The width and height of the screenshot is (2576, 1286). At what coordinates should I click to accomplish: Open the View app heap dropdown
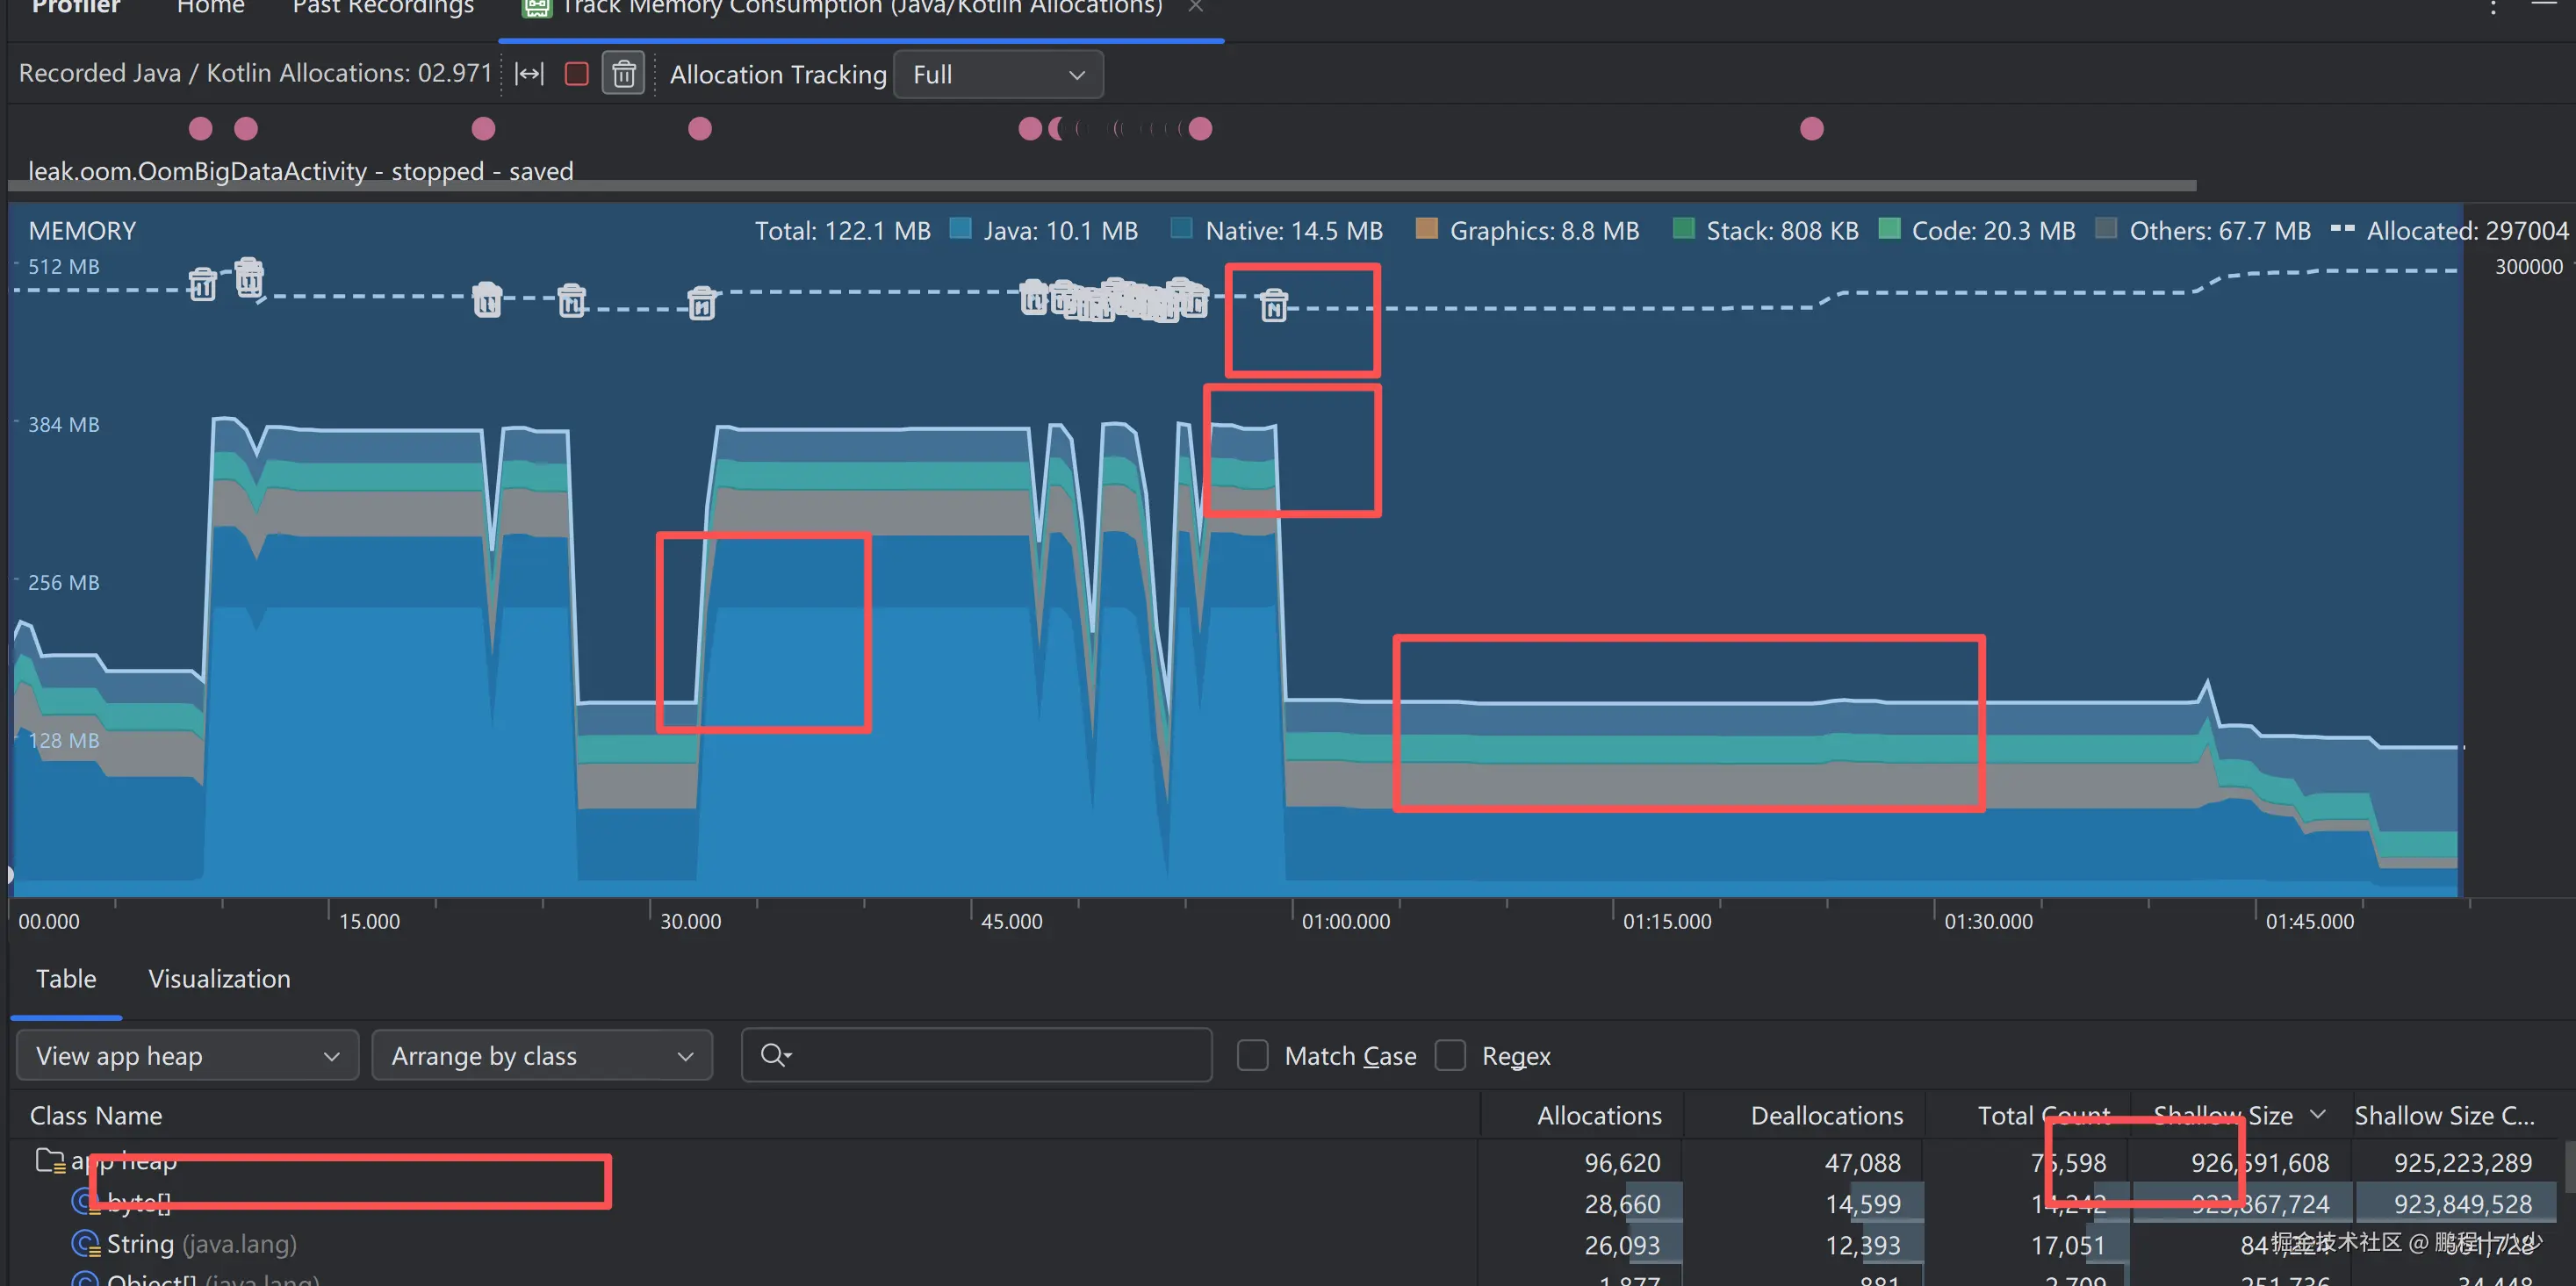pyautogui.click(x=187, y=1056)
